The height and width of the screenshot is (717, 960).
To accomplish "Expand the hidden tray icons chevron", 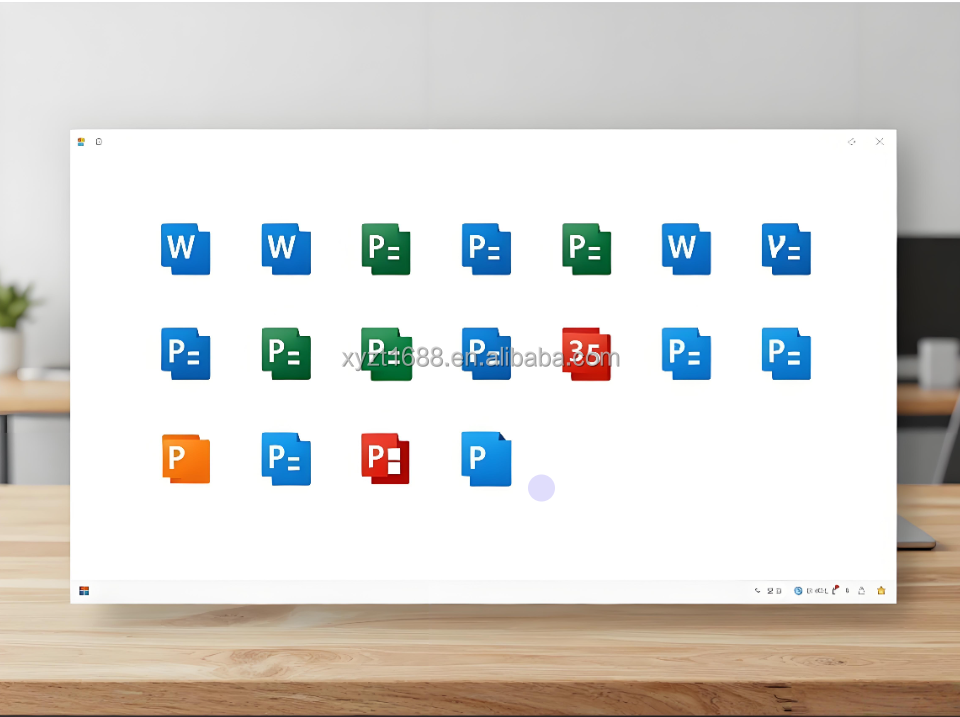I will click(x=757, y=591).
